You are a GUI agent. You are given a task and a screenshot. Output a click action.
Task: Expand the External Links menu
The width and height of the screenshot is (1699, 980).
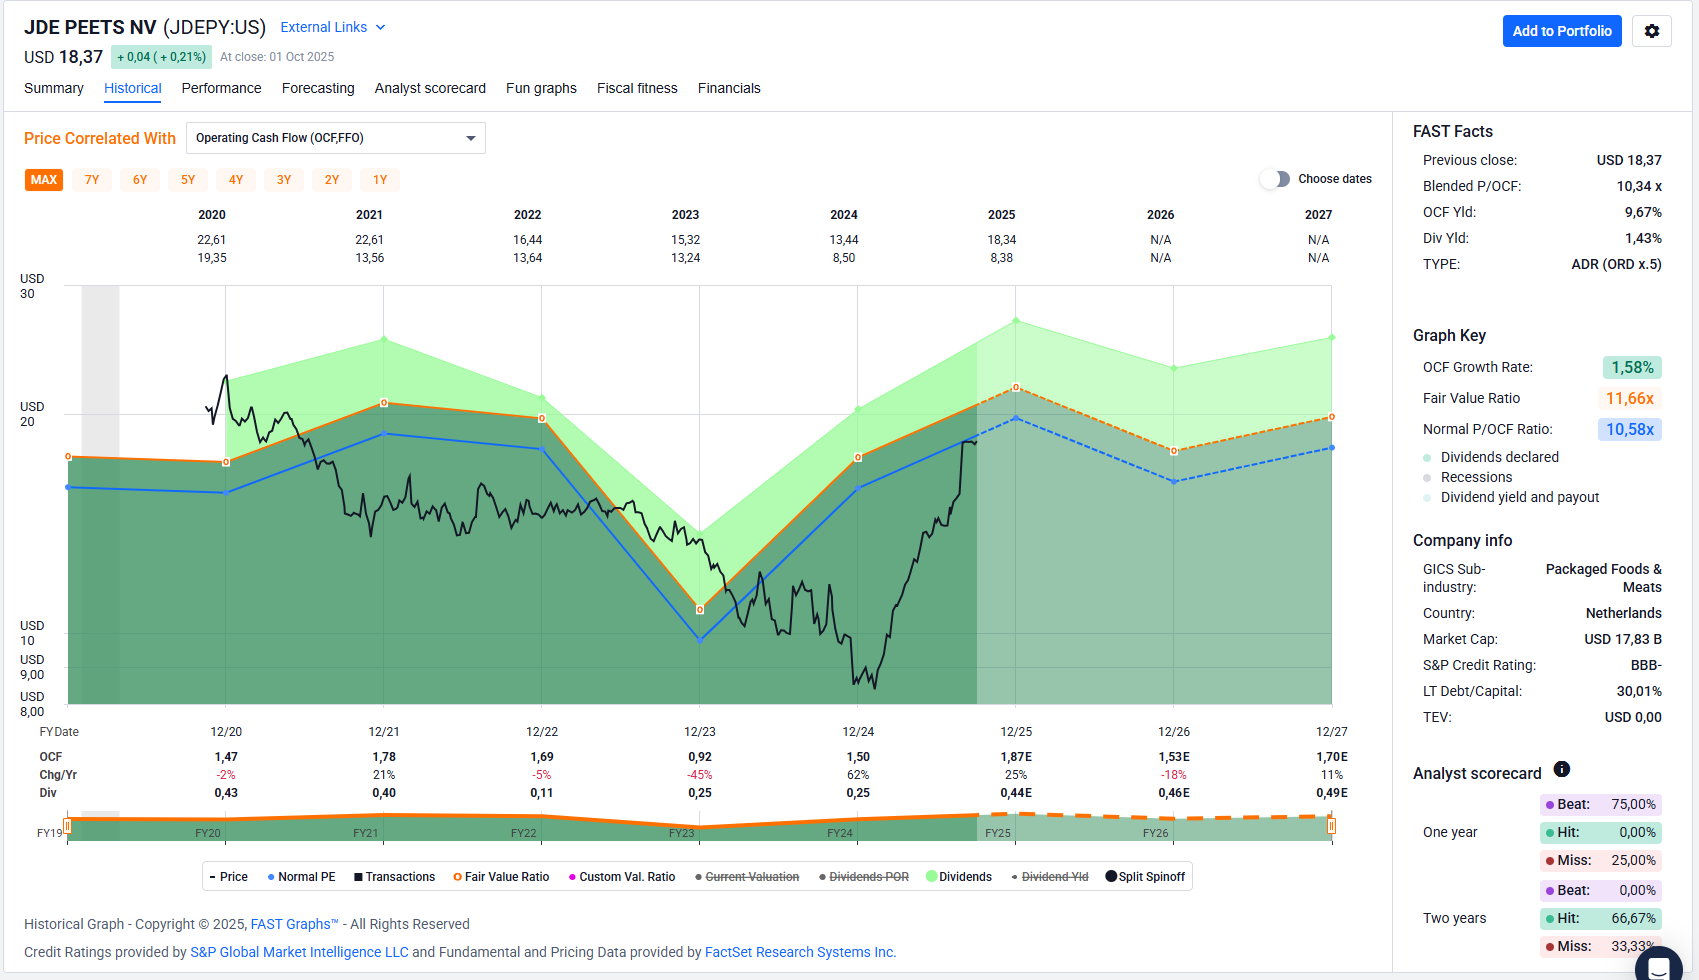[332, 27]
